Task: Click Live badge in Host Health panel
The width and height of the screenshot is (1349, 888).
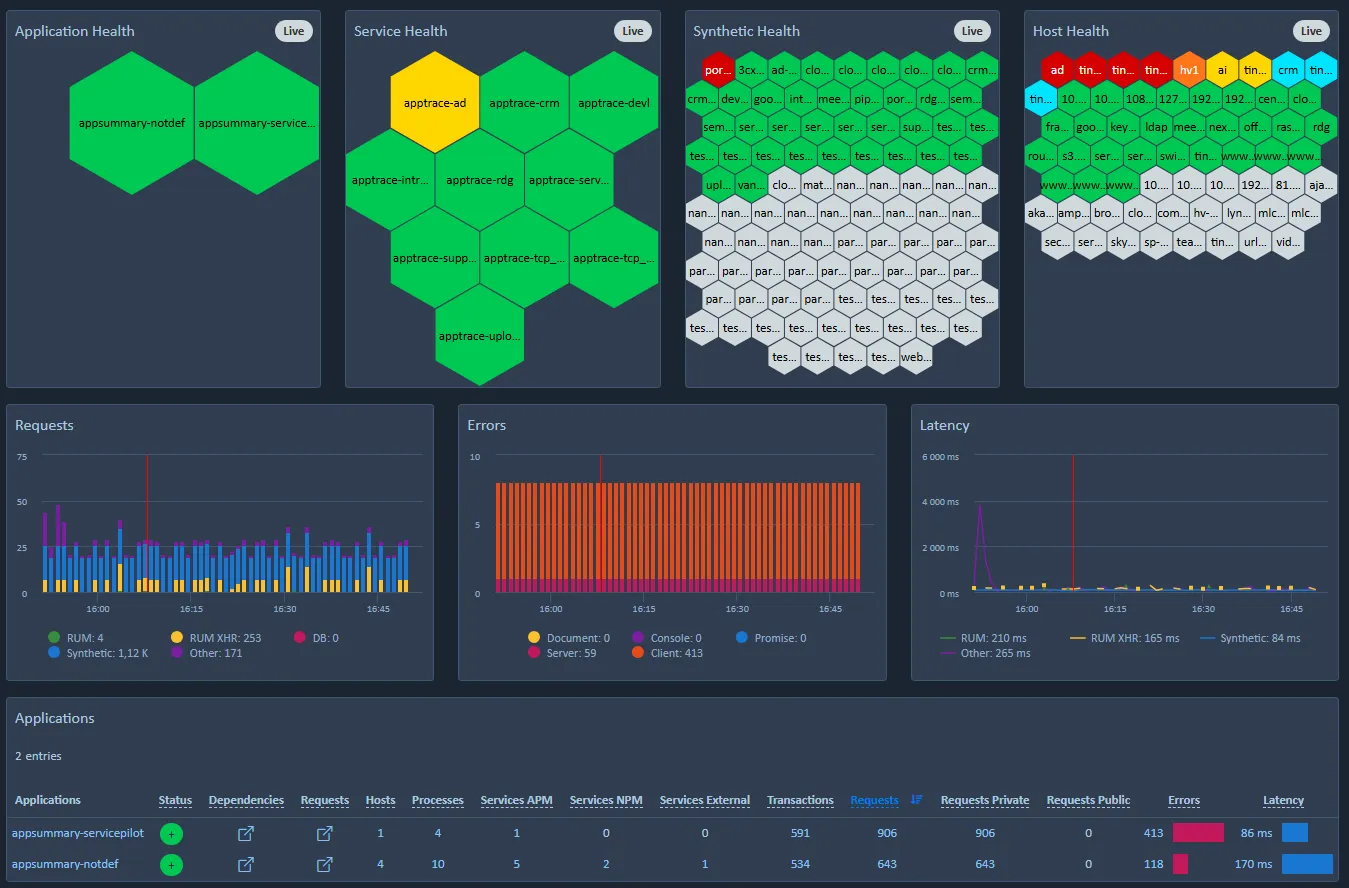Action: pos(1311,31)
